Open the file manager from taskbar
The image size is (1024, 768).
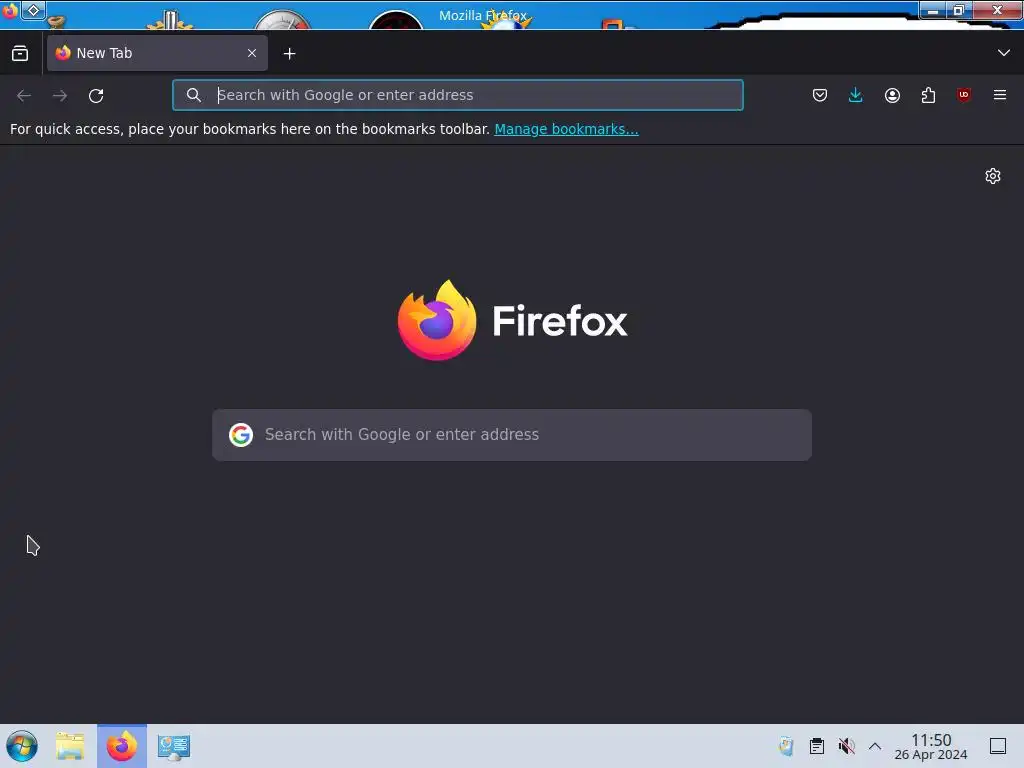70,746
